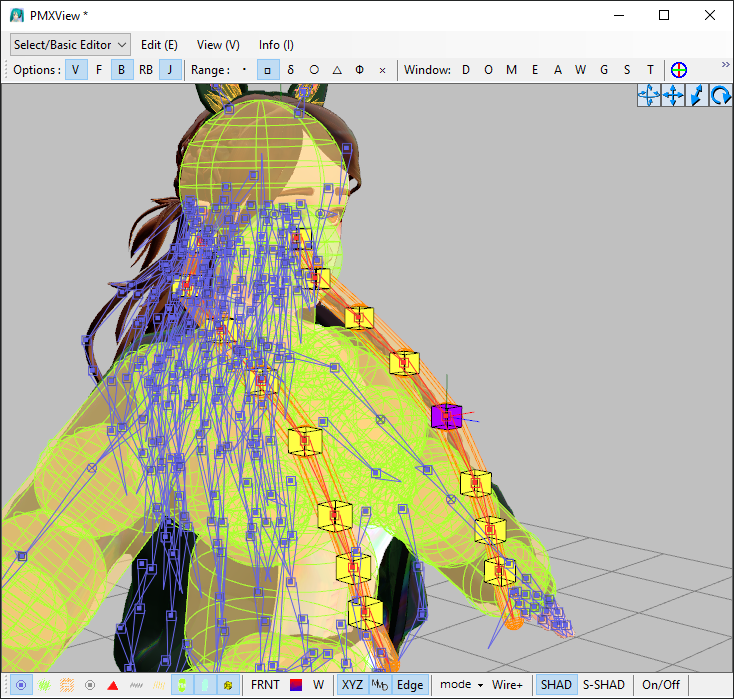This screenshot has width=734, height=699.
Task: Click the rotate view arrow icon
Action: coord(720,96)
